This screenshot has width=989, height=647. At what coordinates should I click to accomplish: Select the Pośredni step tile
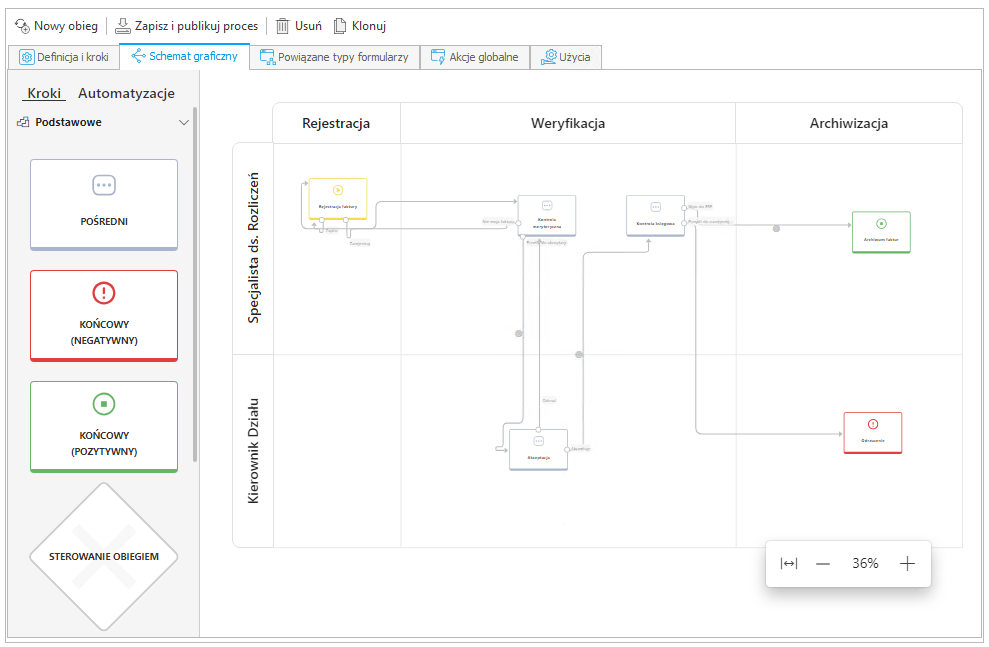tap(104, 204)
